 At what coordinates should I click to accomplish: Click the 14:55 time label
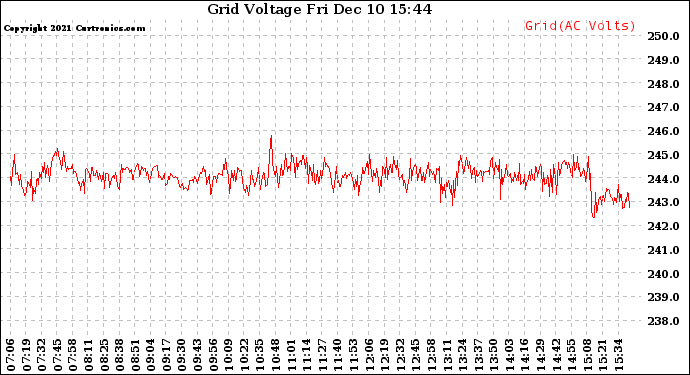[x=573, y=355]
